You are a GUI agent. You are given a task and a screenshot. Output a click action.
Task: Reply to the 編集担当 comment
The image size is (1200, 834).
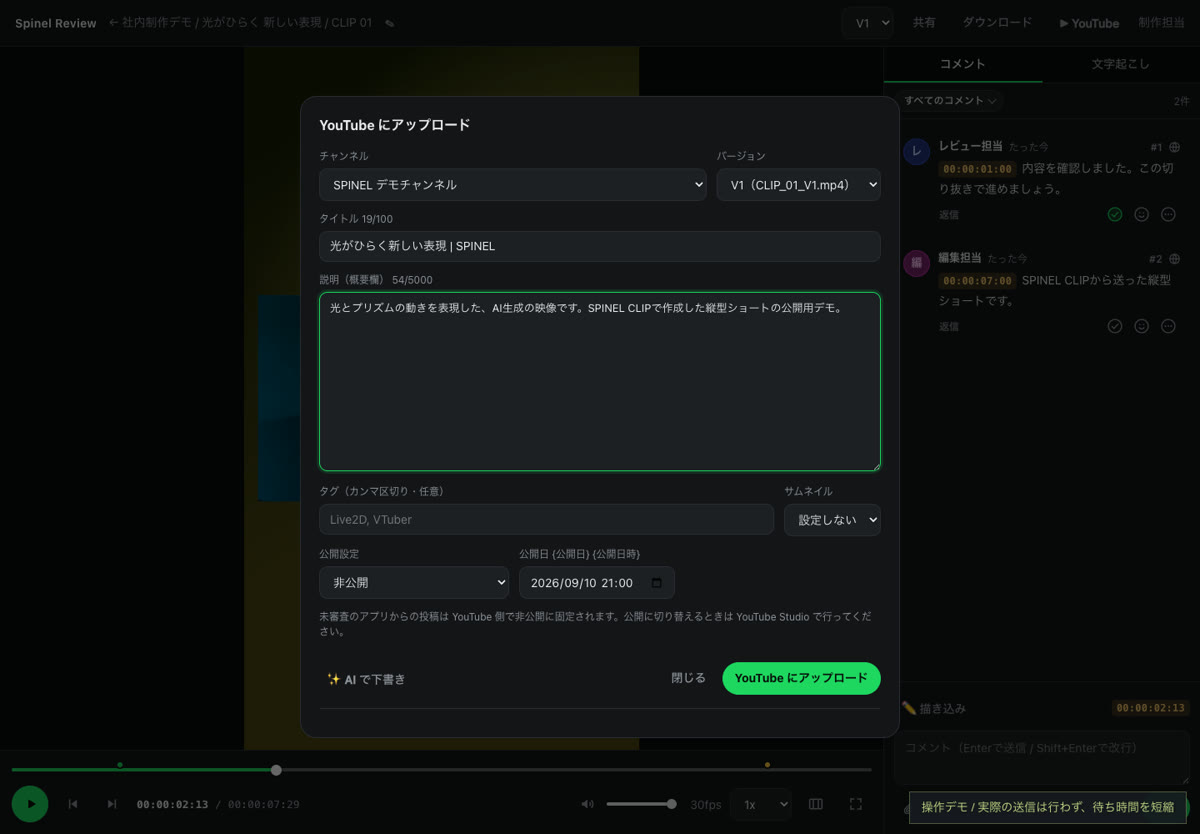(x=949, y=327)
